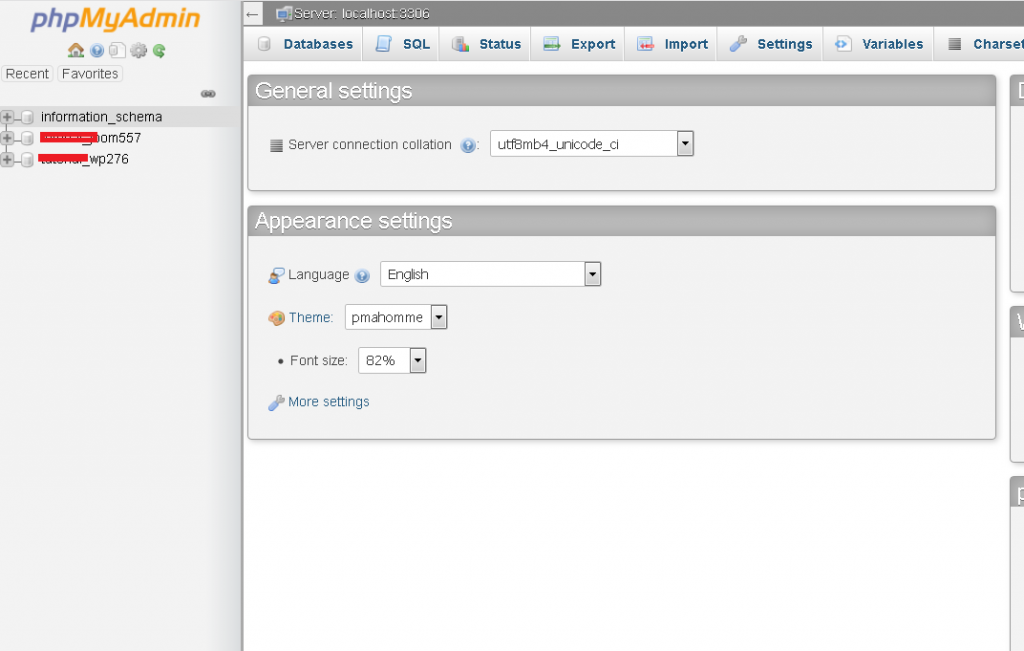Select information_schema database name
The height and width of the screenshot is (651, 1024).
(101, 117)
